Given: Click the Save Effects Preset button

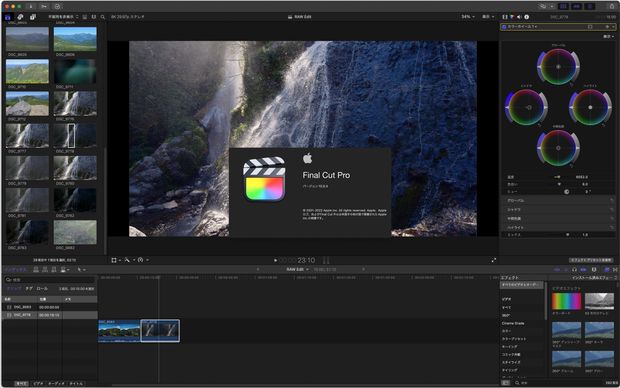Looking at the screenshot, I should click(x=590, y=260).
